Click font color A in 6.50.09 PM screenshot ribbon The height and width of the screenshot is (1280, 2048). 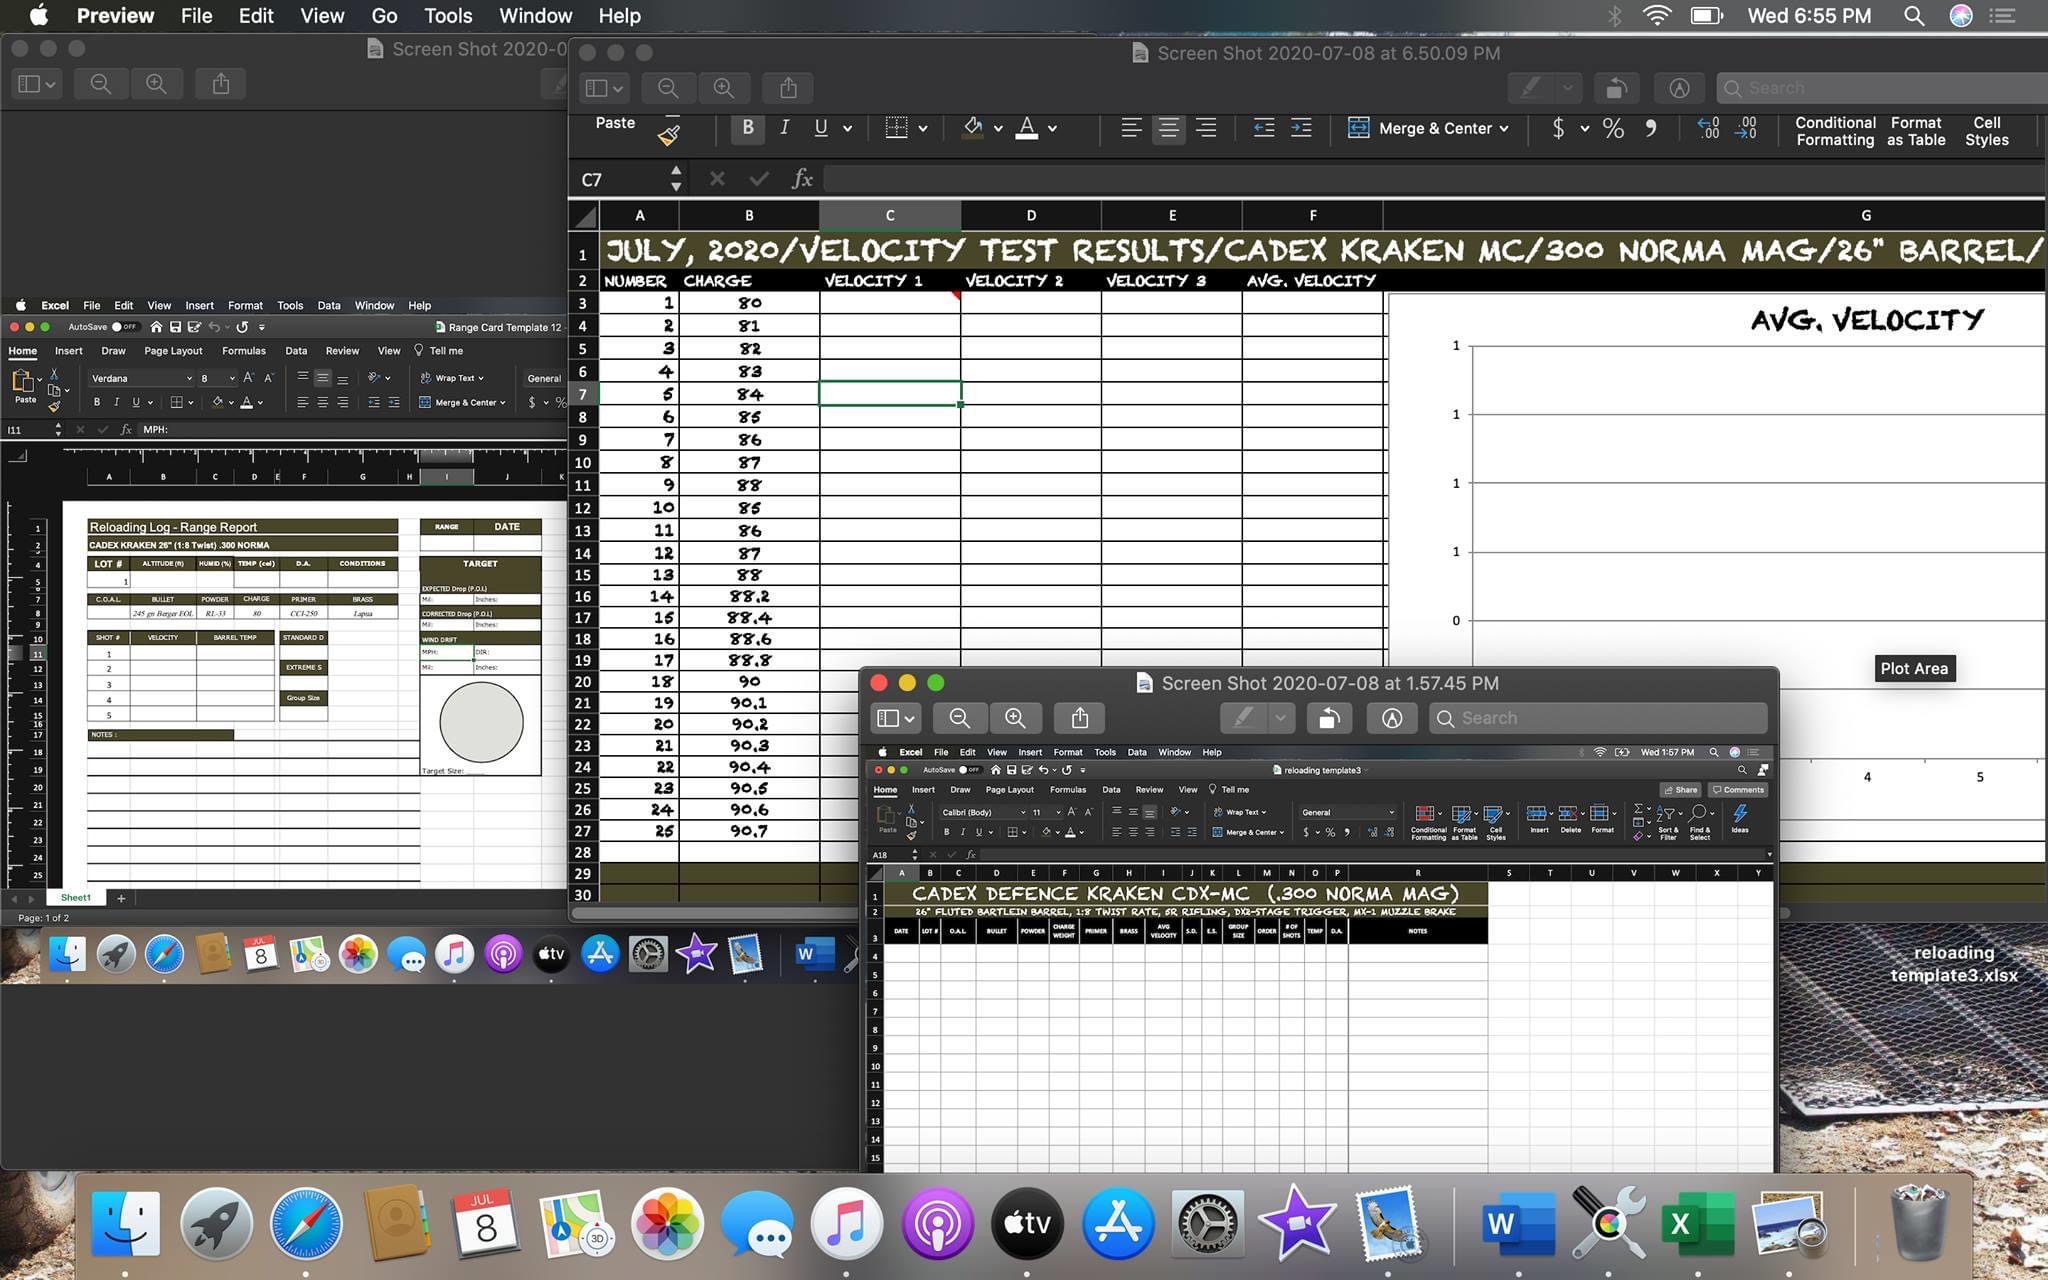1027,128
